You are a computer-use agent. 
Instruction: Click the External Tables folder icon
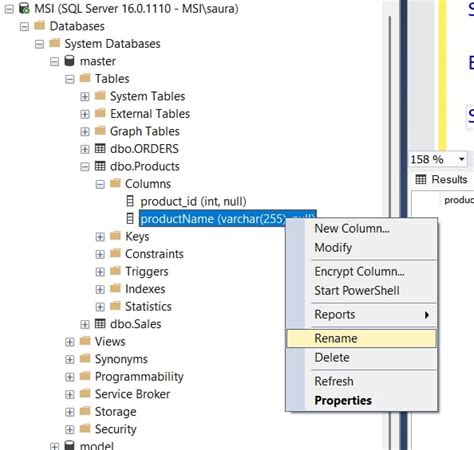pos(100,113)
